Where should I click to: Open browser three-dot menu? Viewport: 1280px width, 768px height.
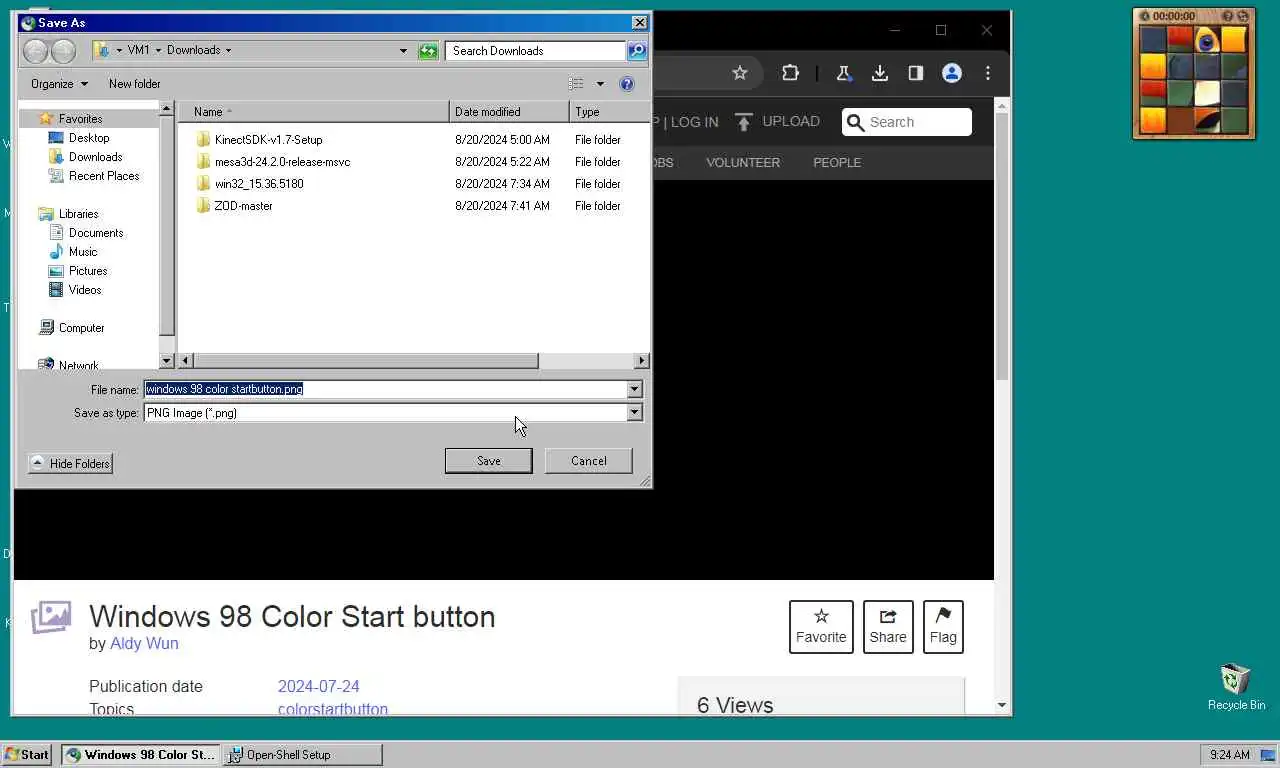988,73
